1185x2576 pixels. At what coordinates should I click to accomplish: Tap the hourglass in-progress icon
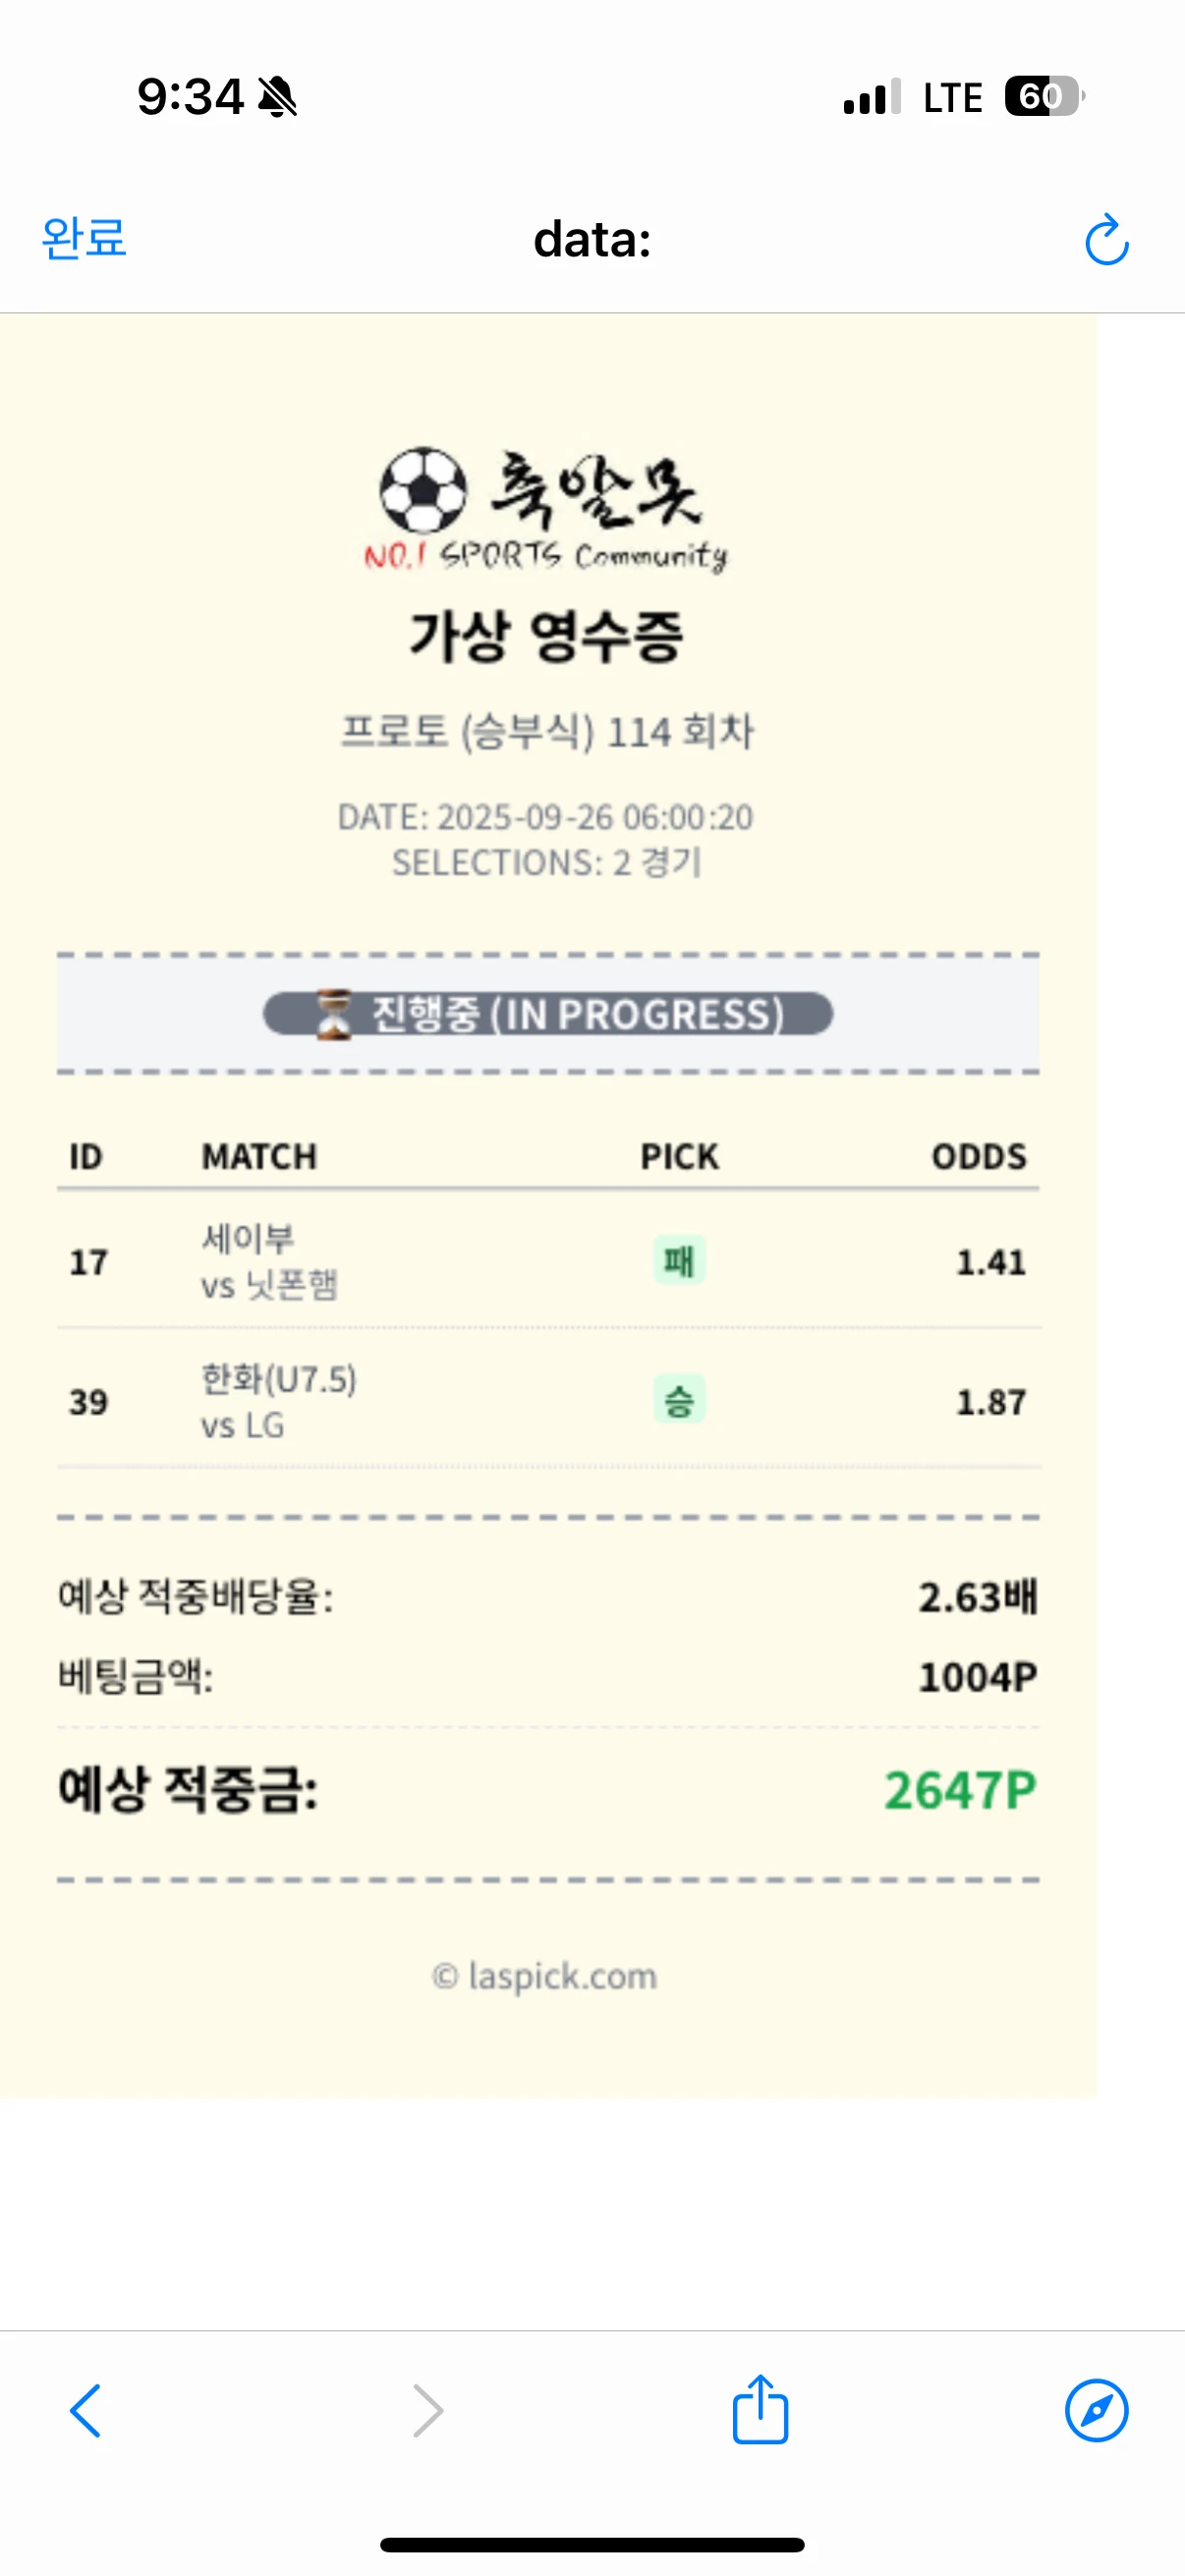(x=334, y=1014)
